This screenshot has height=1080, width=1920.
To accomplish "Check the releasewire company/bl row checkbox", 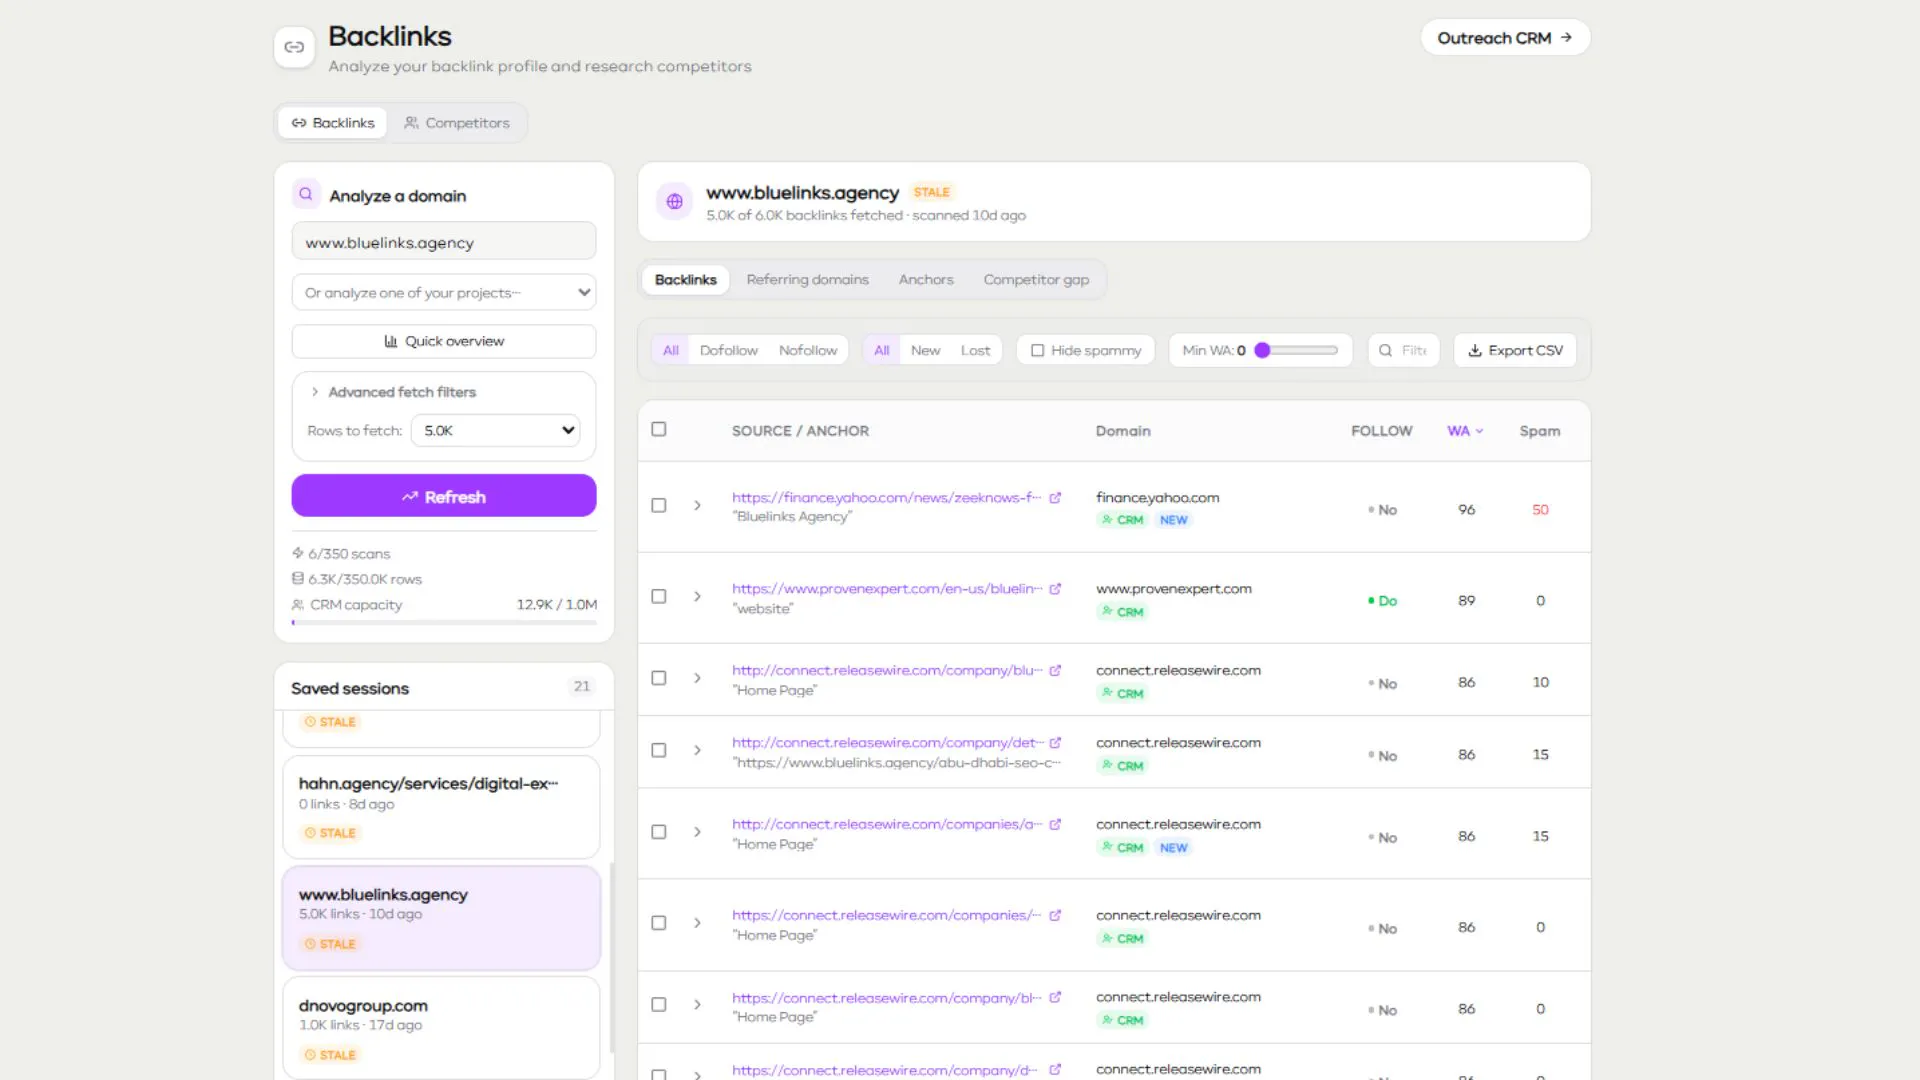I will coord(659,1005).
